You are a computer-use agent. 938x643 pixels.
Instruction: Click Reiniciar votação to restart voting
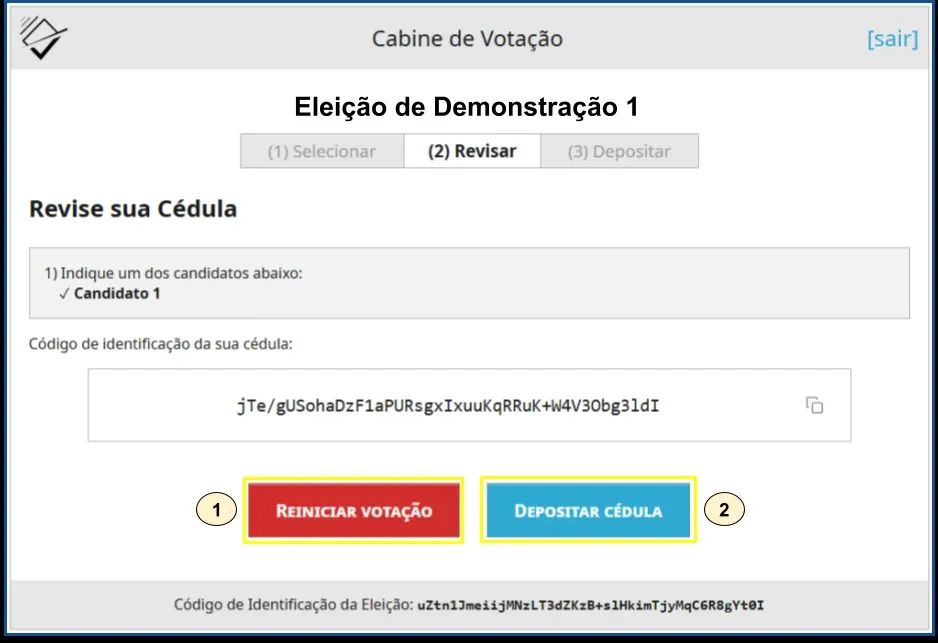click(x=354, y=510)
